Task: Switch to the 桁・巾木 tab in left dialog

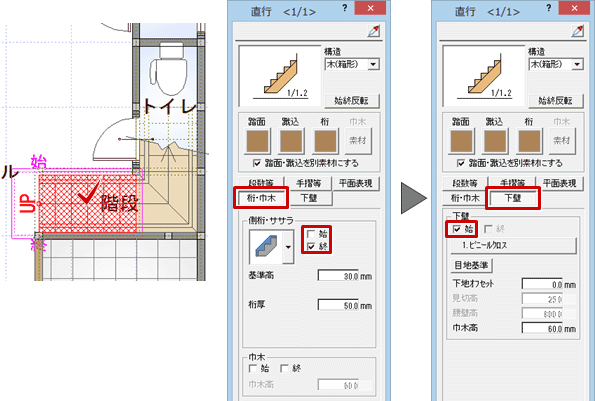Action: tap(261, 198)
